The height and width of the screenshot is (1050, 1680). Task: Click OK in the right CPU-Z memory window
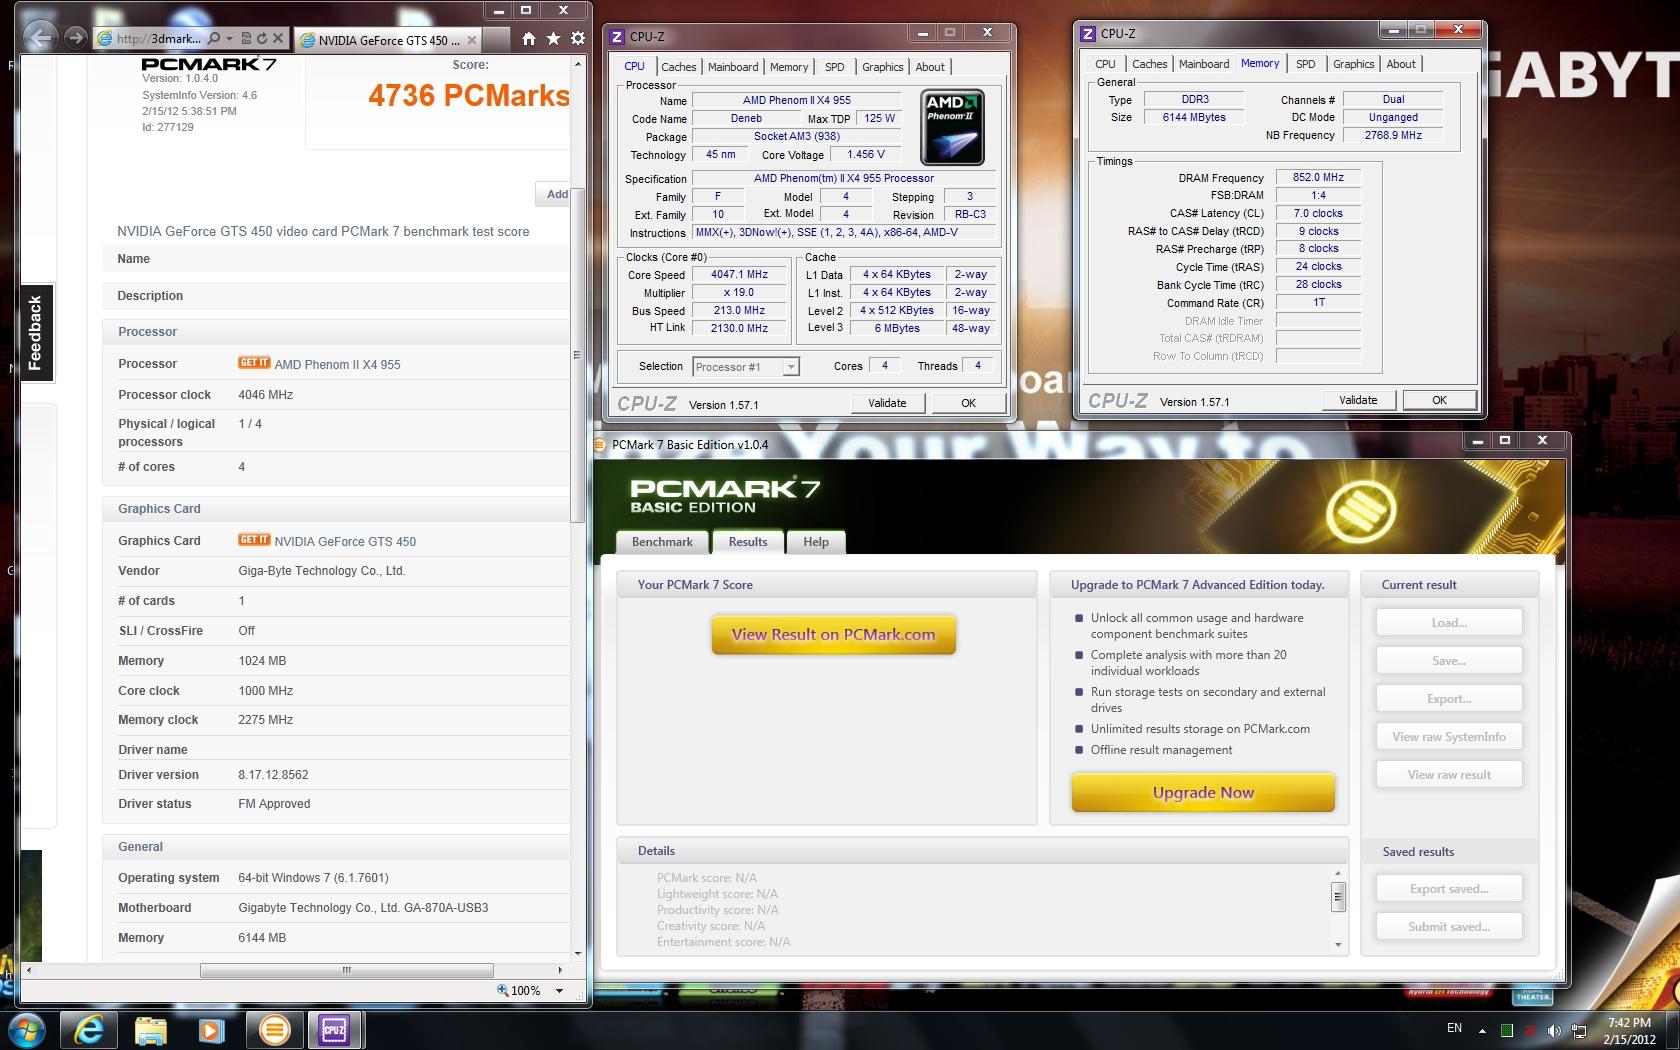[x=1439, y=400]
